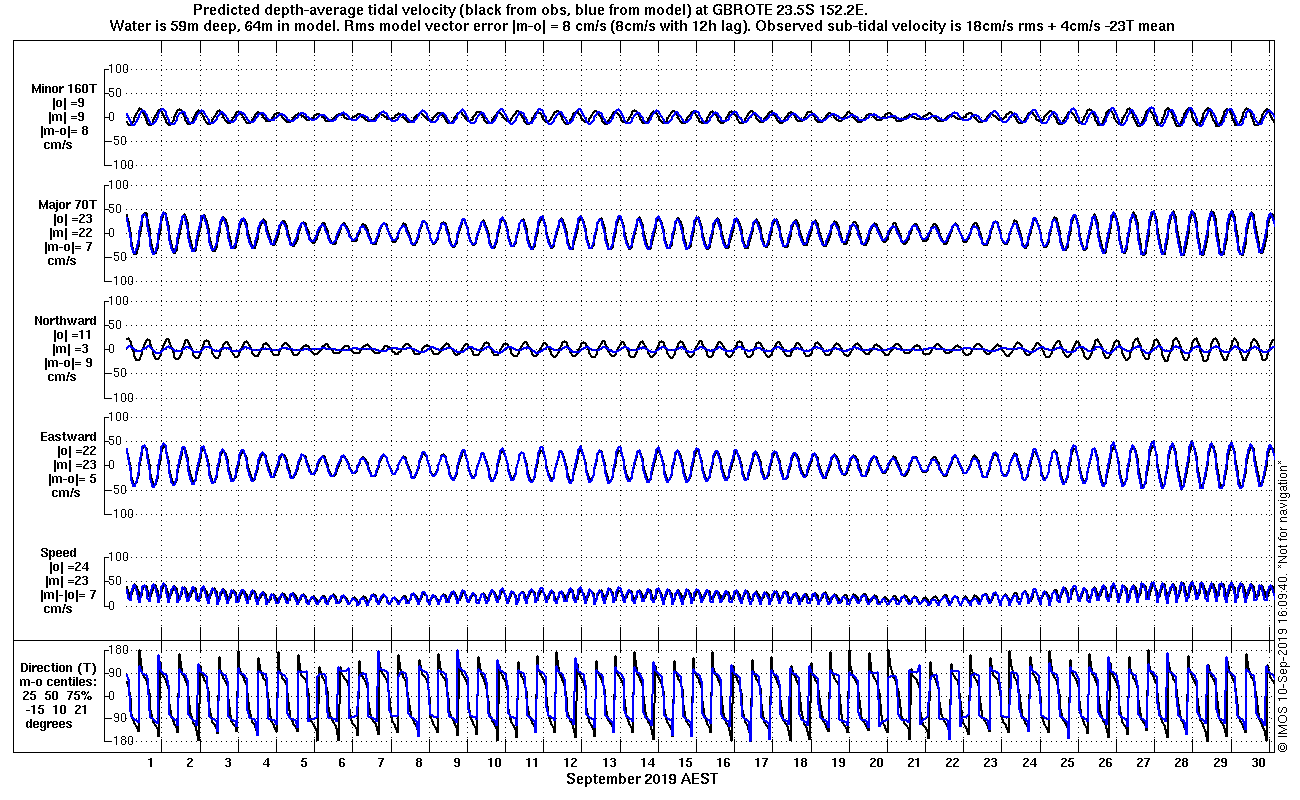Click '|m-o|= 8' in the Minor 160T panel
The height and width of the screenshot is (800, 1300).
(x=66, y=130)
